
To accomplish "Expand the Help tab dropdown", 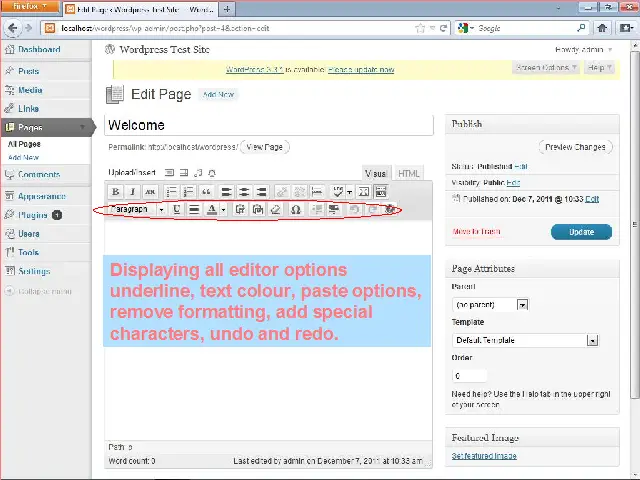I will tap(599, 68).
